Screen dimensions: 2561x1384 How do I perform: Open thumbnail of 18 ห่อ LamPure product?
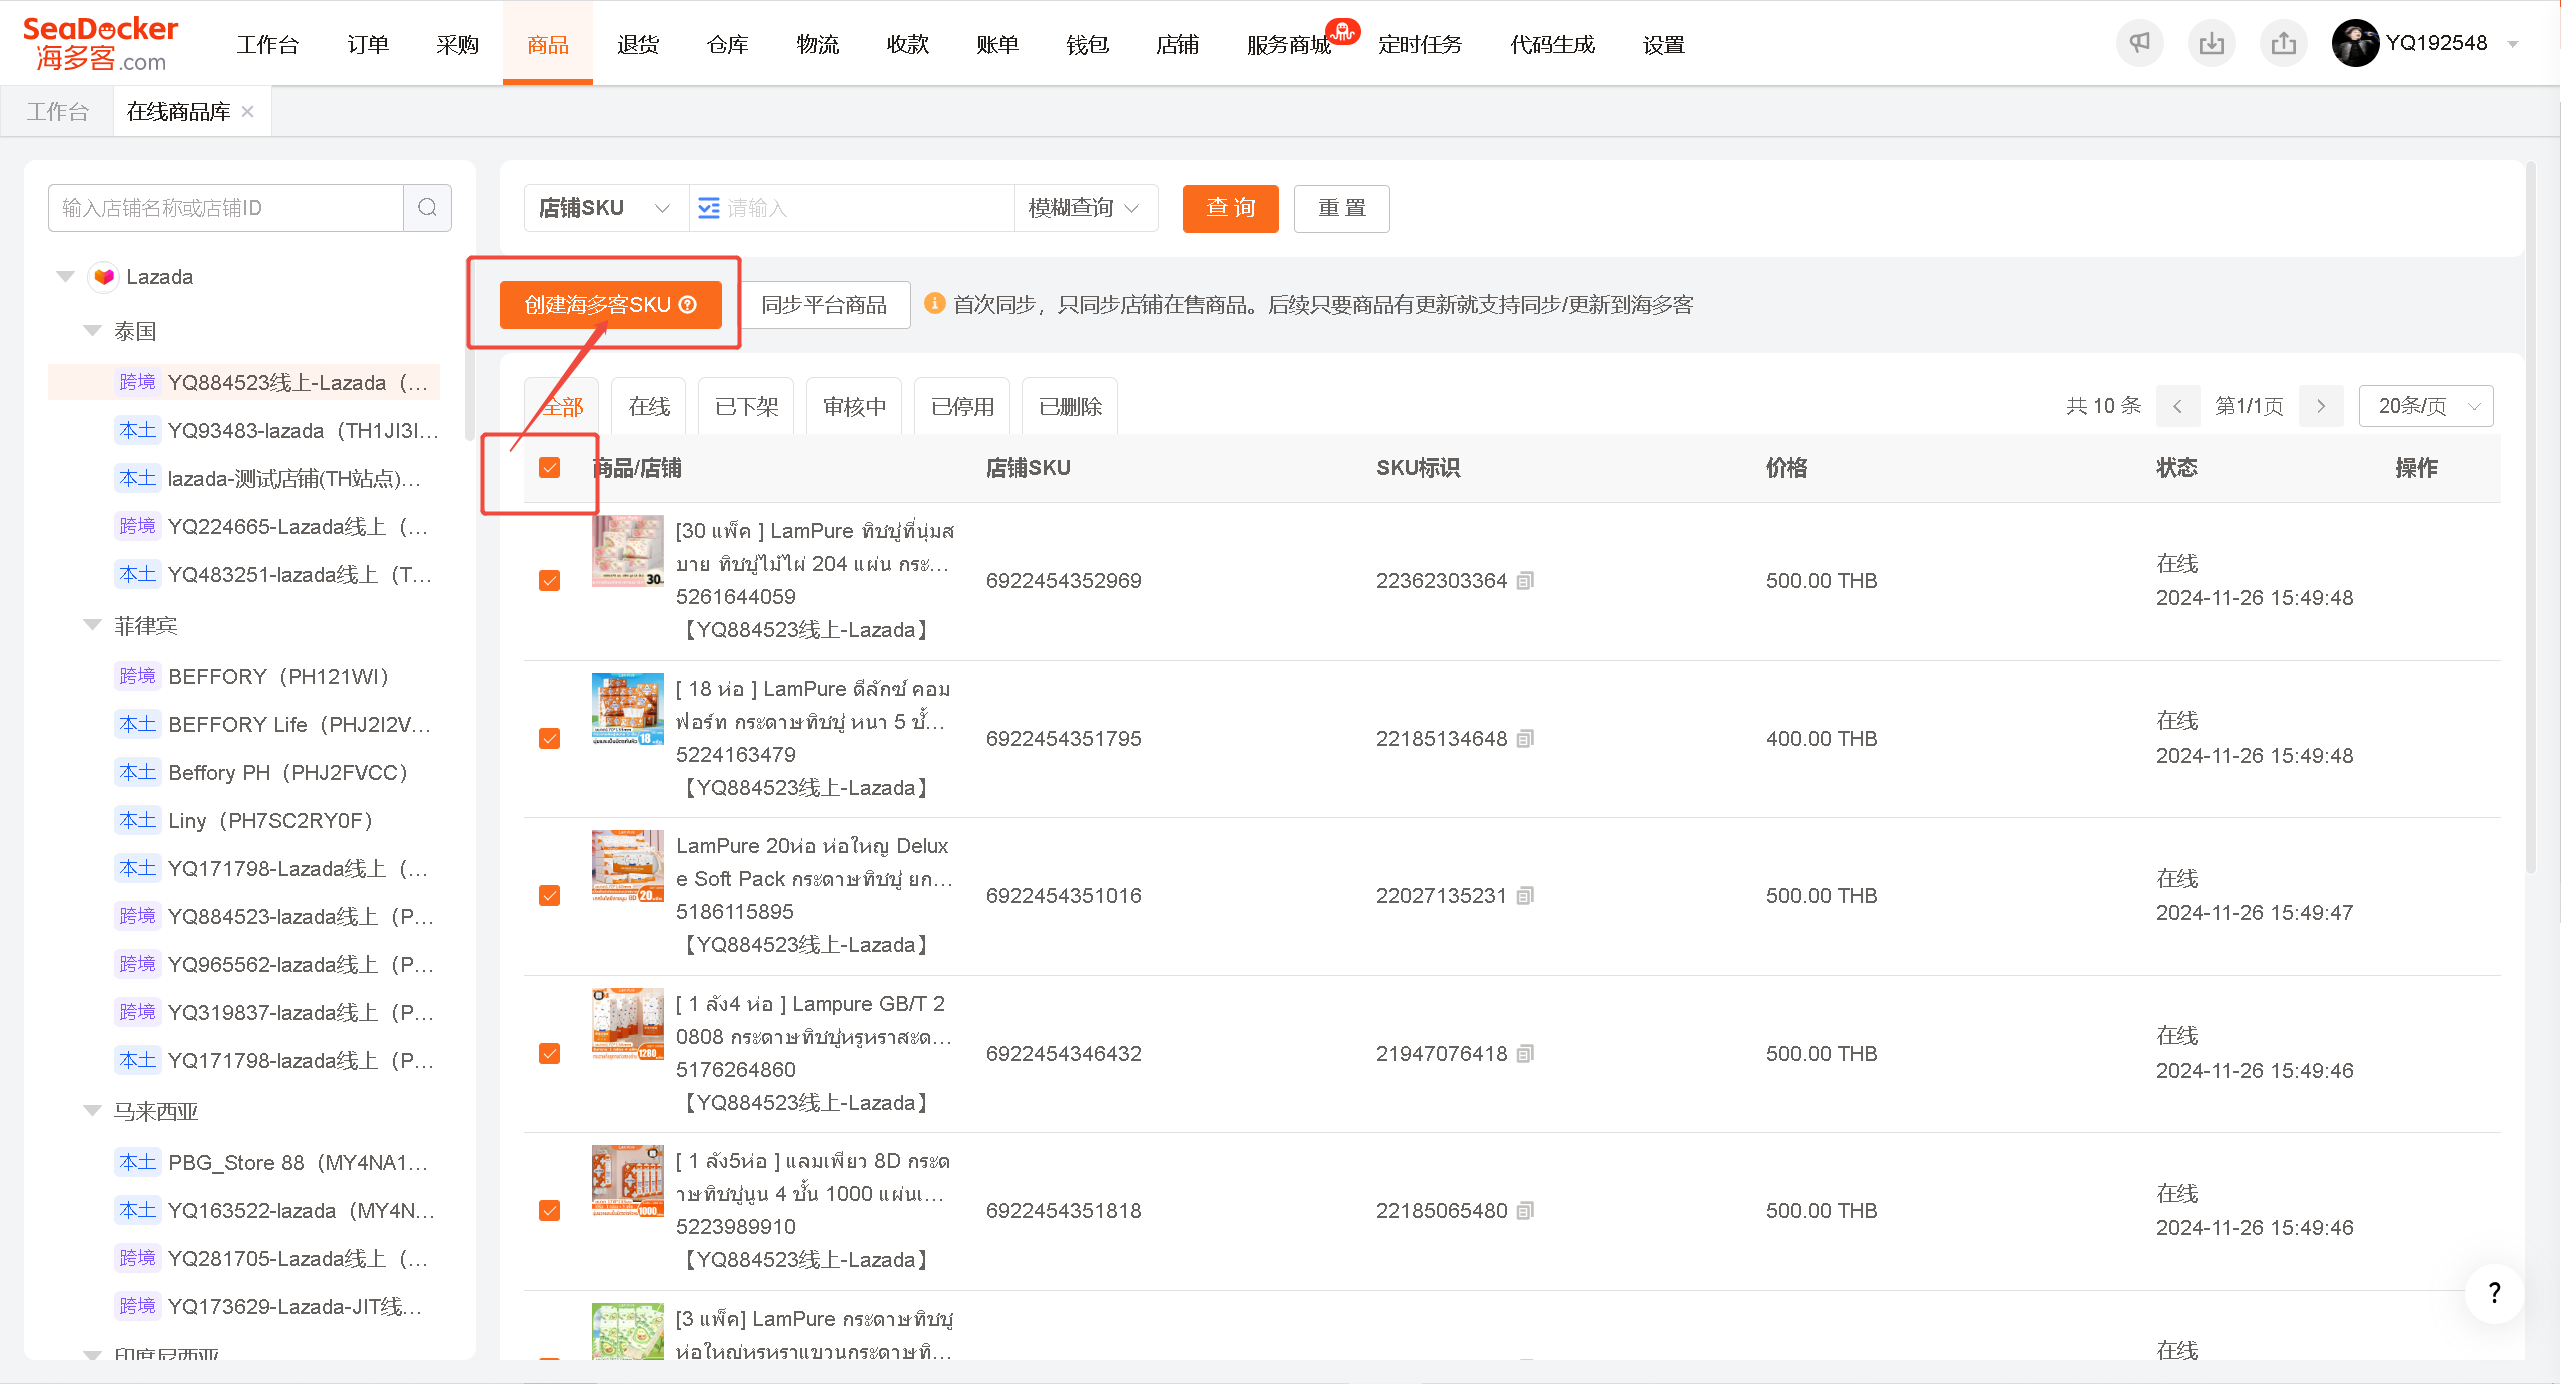click(628, 709)
